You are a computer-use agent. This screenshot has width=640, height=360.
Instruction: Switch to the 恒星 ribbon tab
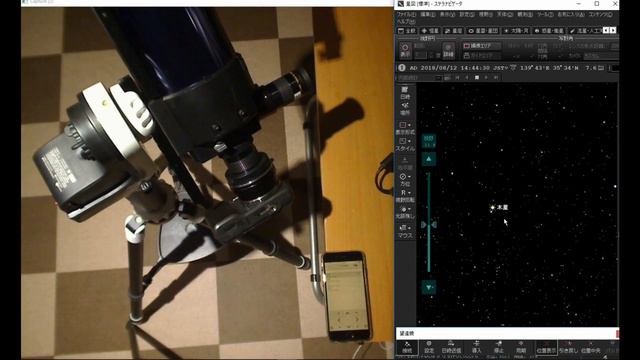(x=430, y=31)
